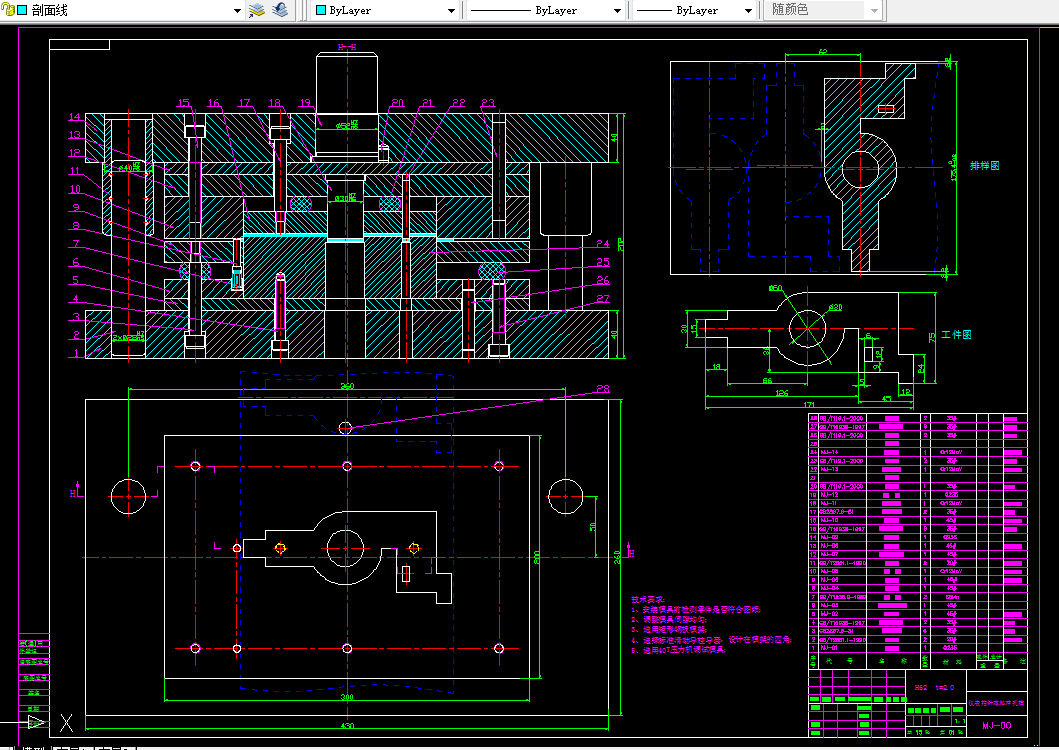This screenshot has width=1059, height=750.
Task: Select the 工件图 view label
Action: pyautogui.click(x=956, y=334)
